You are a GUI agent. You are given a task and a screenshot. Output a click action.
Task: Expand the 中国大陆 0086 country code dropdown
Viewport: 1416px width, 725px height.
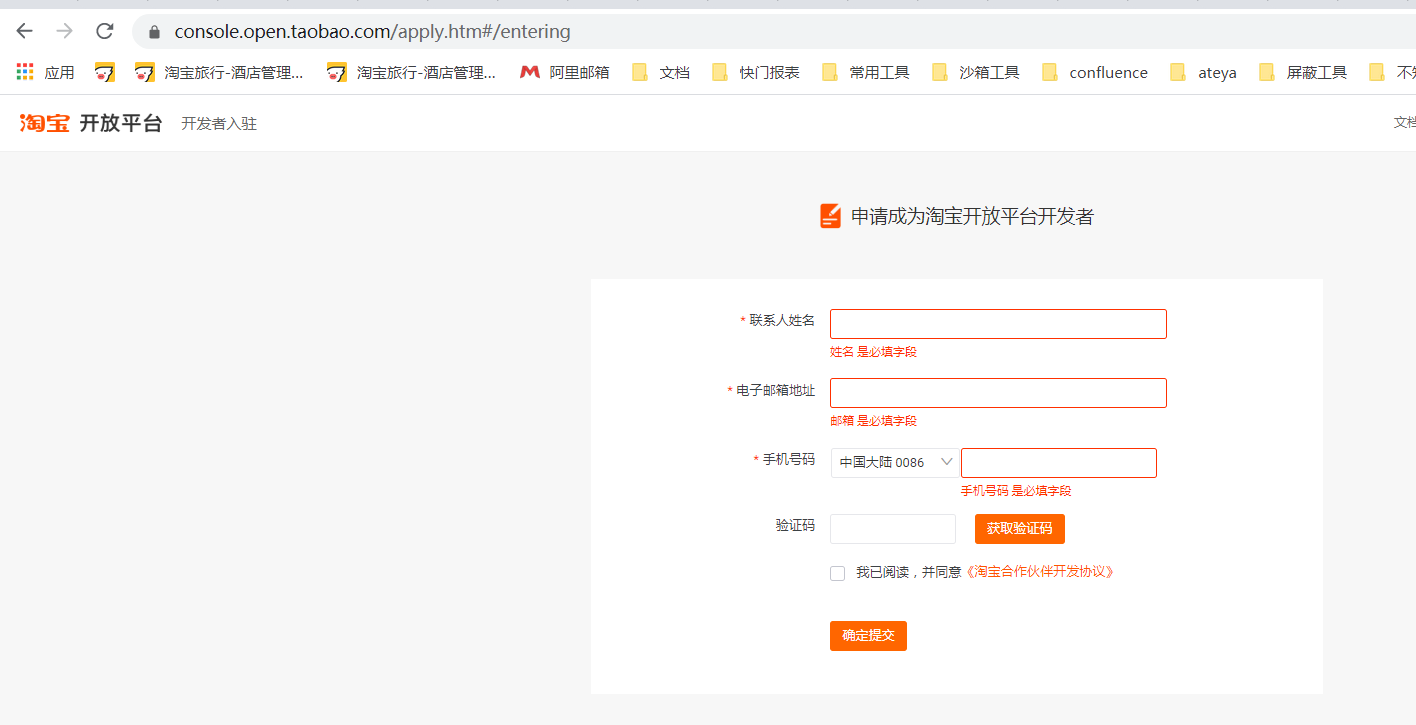895,462
